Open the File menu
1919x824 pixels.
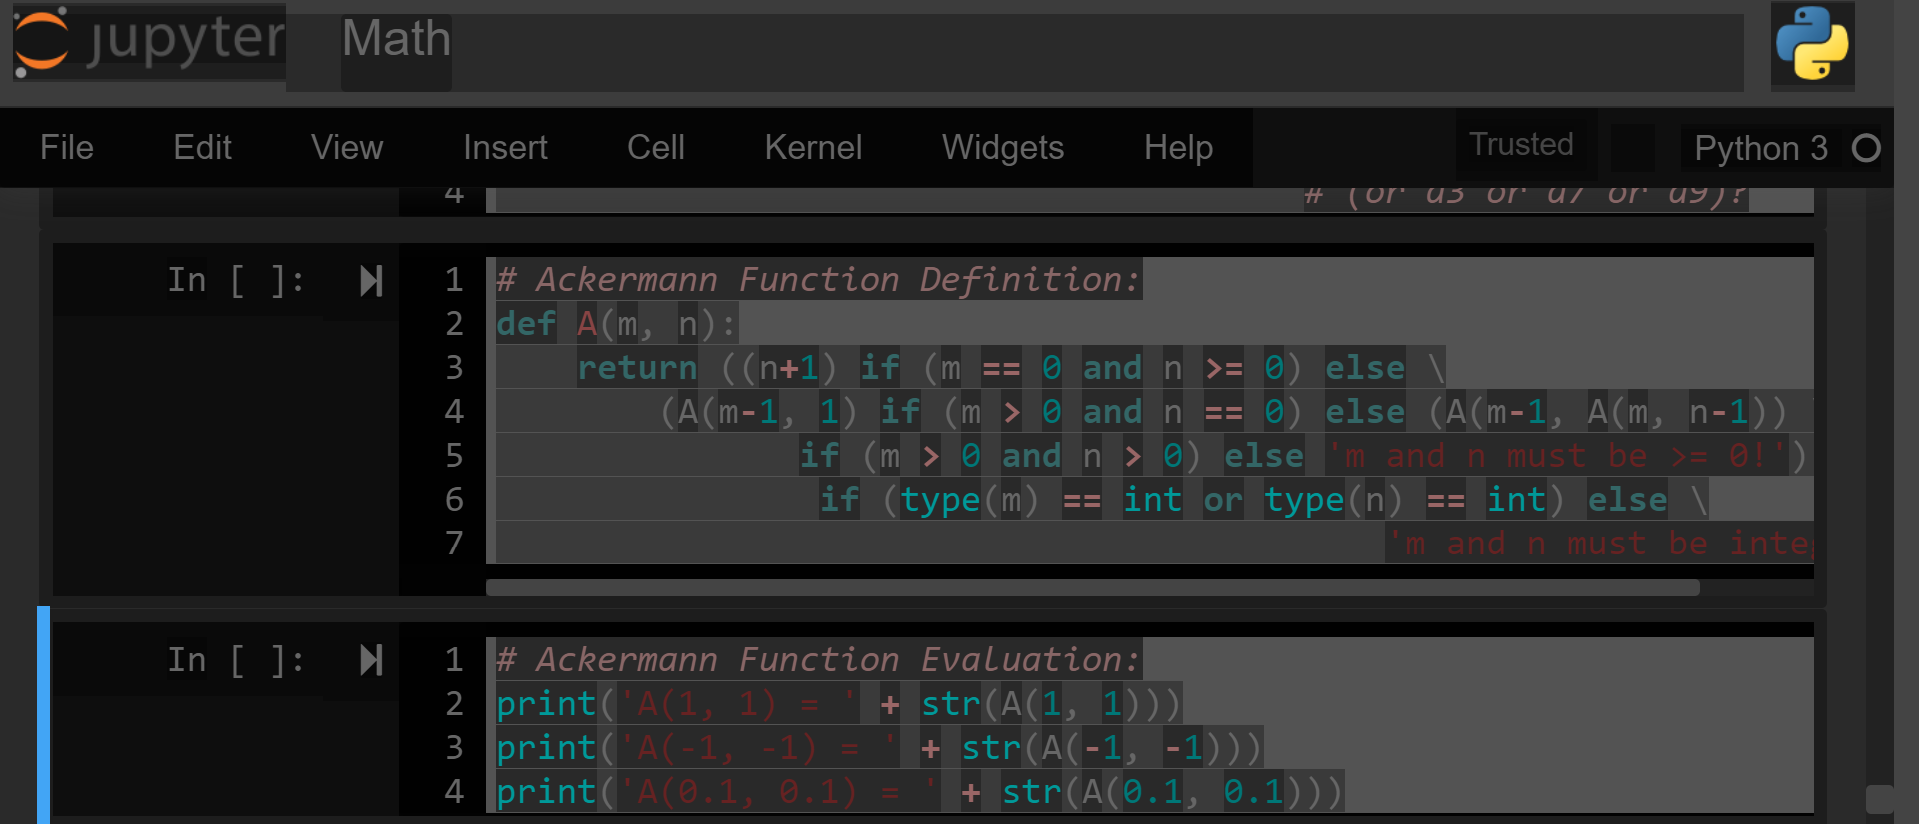(67, 148)
